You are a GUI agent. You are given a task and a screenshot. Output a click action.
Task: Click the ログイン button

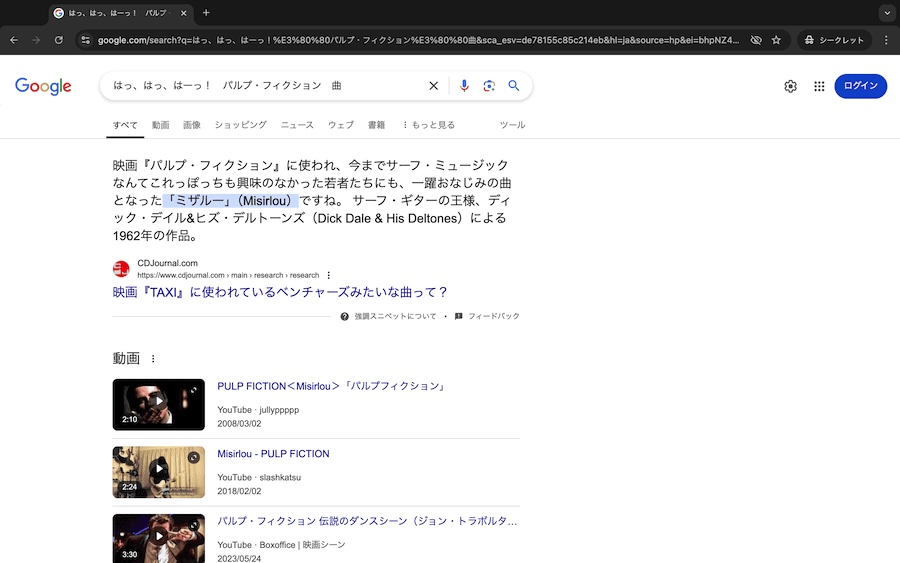click(x=860, y=86)
